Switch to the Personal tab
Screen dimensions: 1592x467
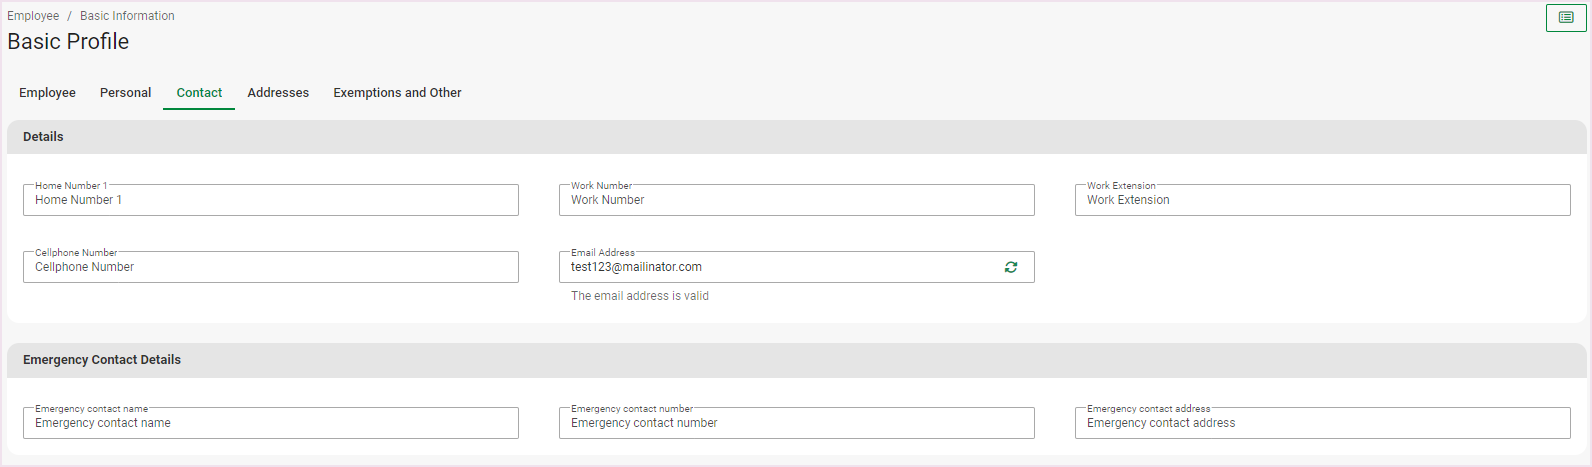(126, 93)
